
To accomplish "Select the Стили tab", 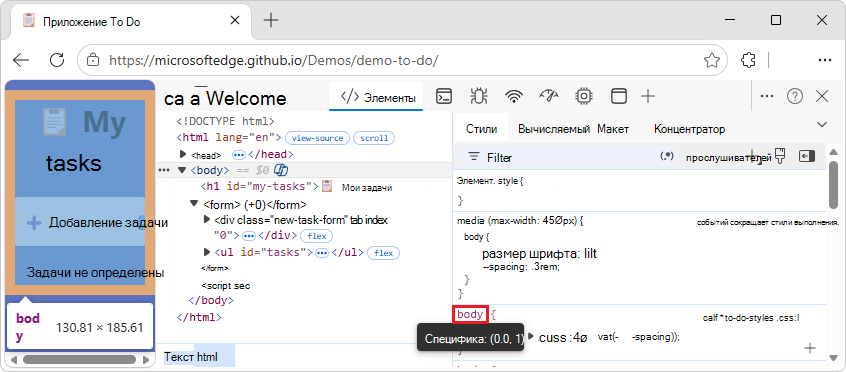I will pos(481,129).
